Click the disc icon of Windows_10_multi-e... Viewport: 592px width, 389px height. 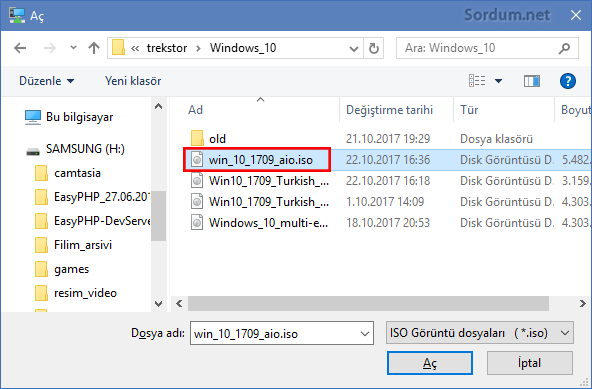(197, 223)
